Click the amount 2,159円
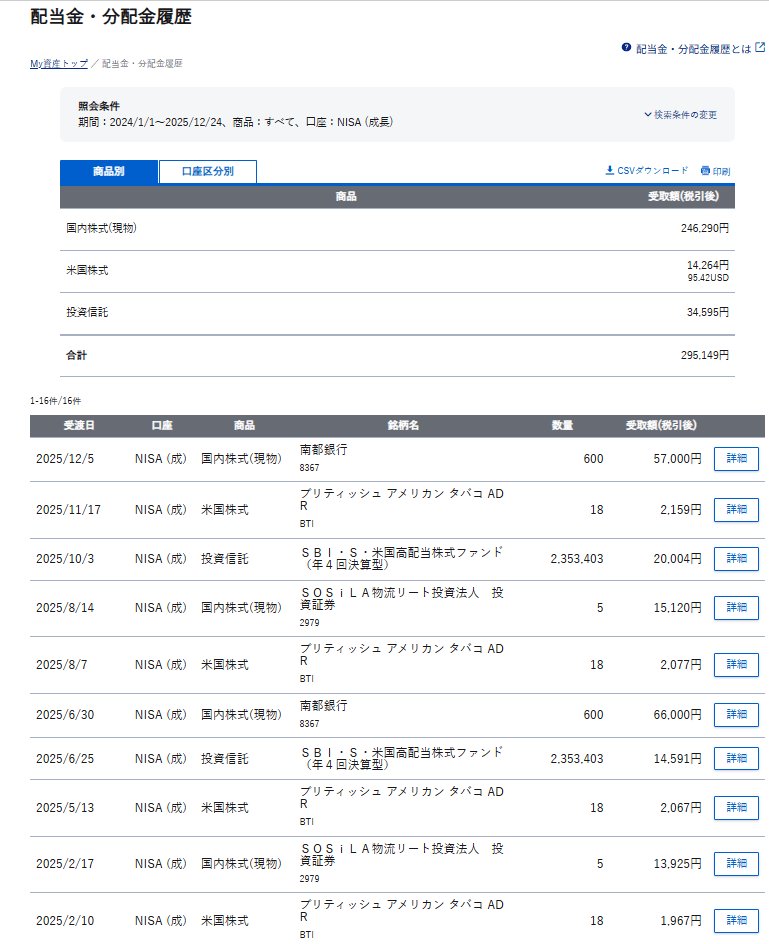769x944 pixels. pyautogui.click(x=680, y=510)
